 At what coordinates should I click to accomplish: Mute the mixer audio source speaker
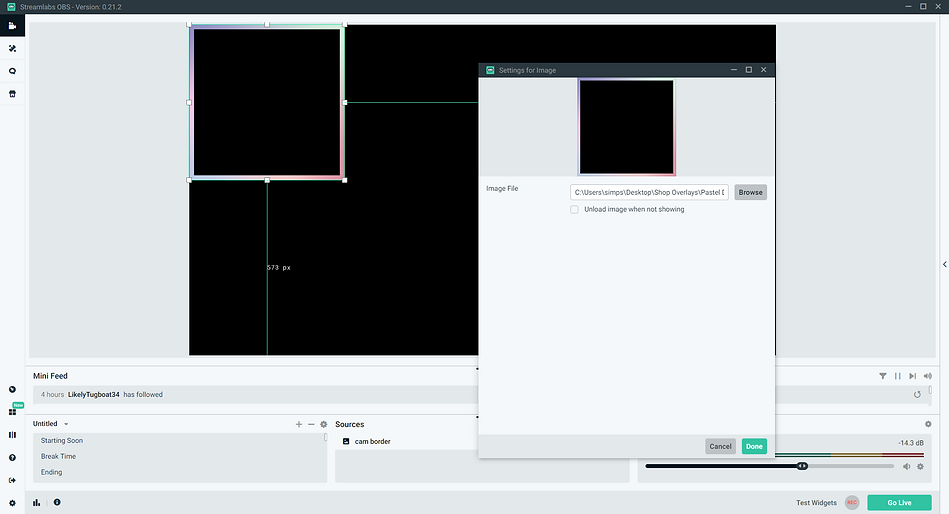pyautogui.click(x=906, y=466)
